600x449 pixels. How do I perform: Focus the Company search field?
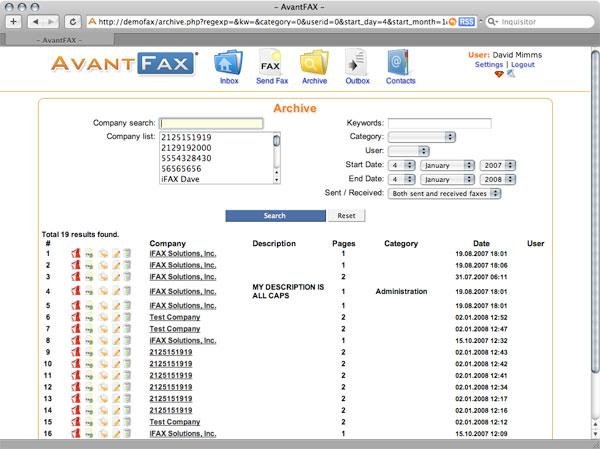click(x=211, y=123)
